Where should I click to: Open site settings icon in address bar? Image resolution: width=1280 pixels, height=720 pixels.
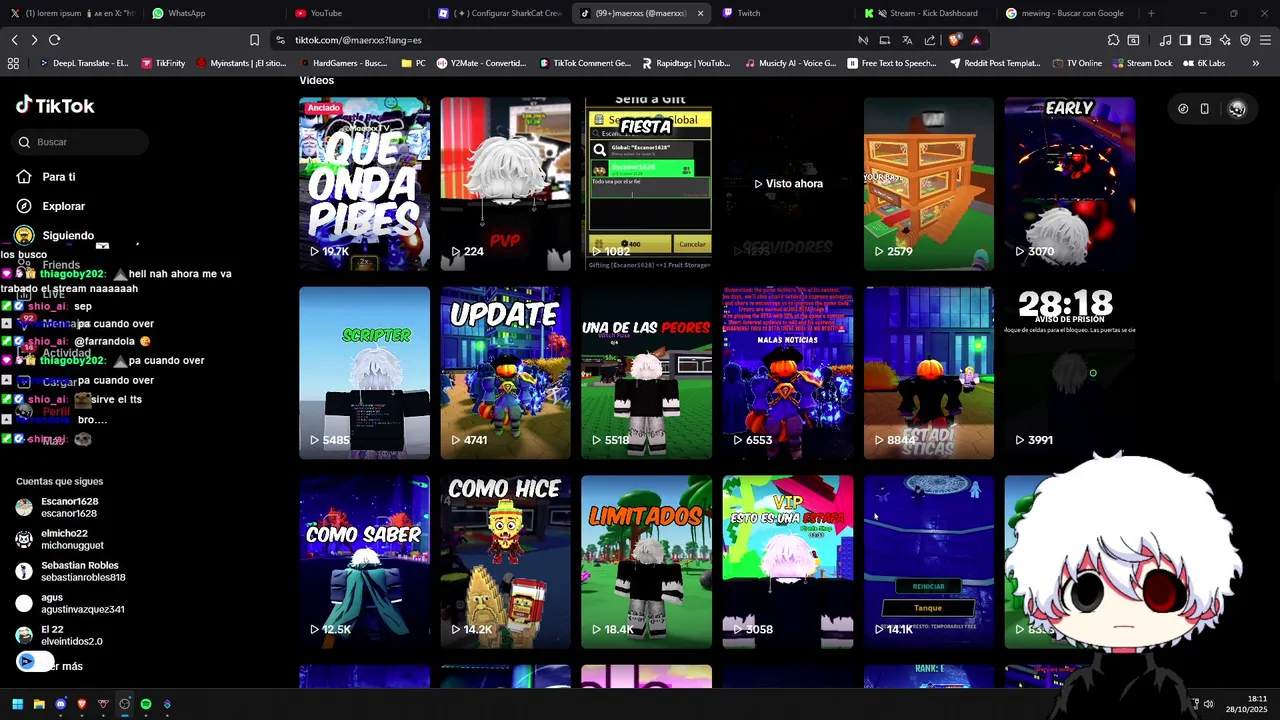(280, 40)
